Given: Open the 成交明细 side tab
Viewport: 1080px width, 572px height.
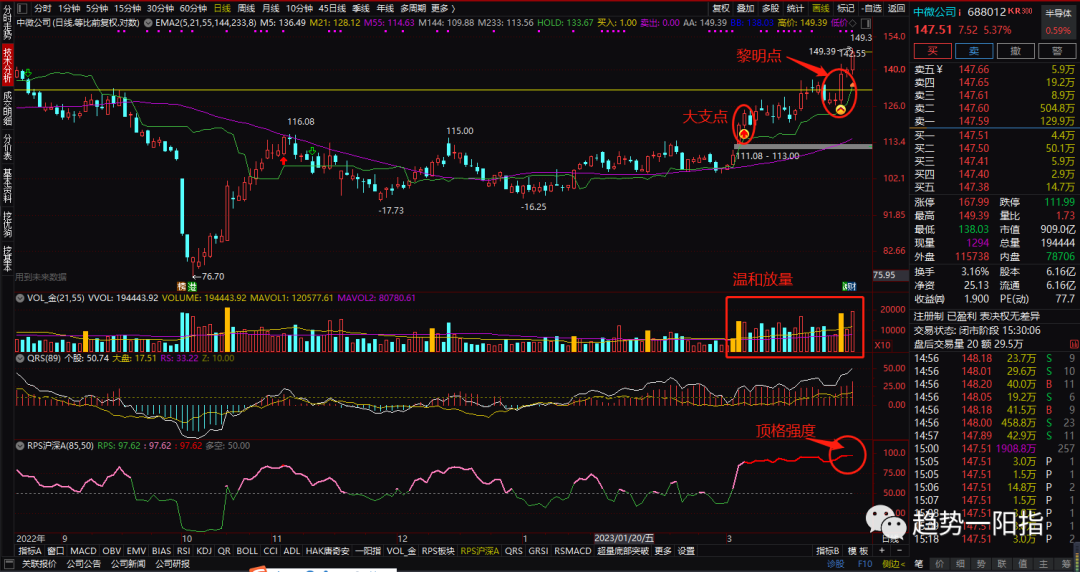Looking at the screenshot, I should click(x=7, y=108).
